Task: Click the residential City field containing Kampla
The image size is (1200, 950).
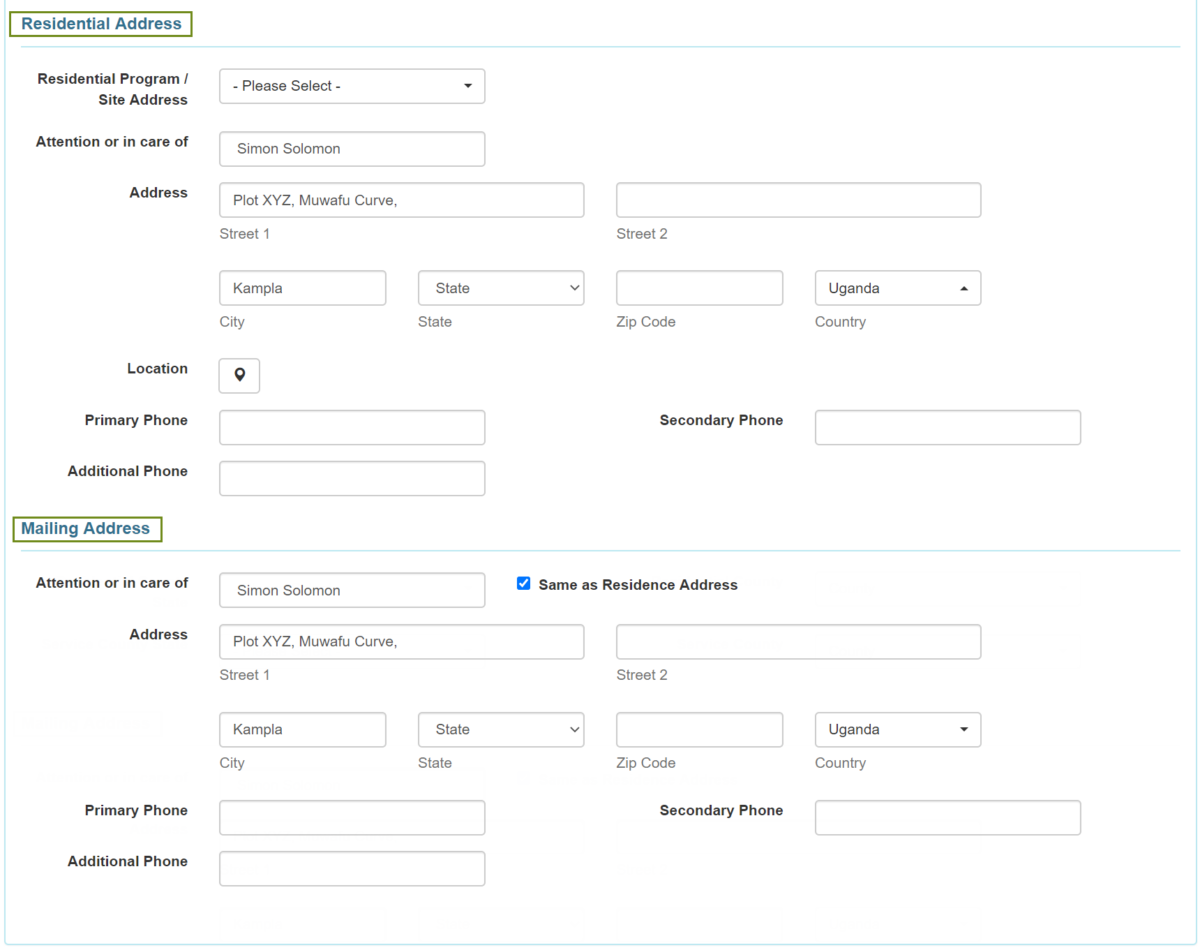Action: [x=302, y=288]
